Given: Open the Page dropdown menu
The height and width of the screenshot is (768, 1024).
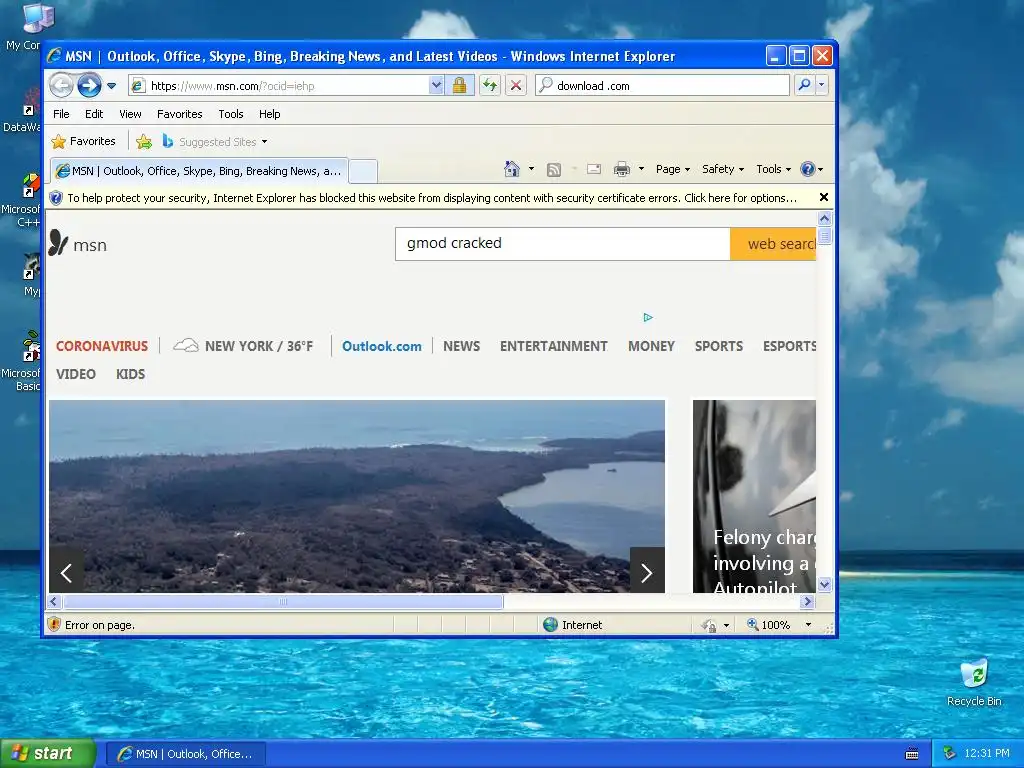Looking at the screenshot, I should tap(673, 169).
